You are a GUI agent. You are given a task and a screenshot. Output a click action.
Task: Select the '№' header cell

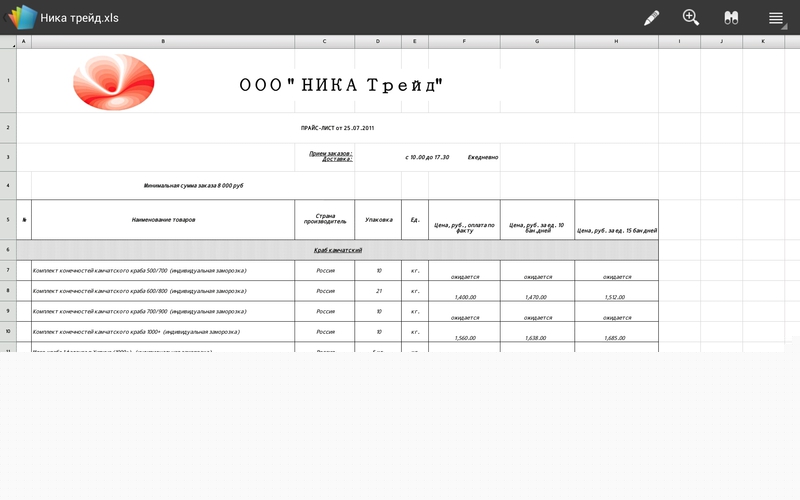tap(24, 220)
